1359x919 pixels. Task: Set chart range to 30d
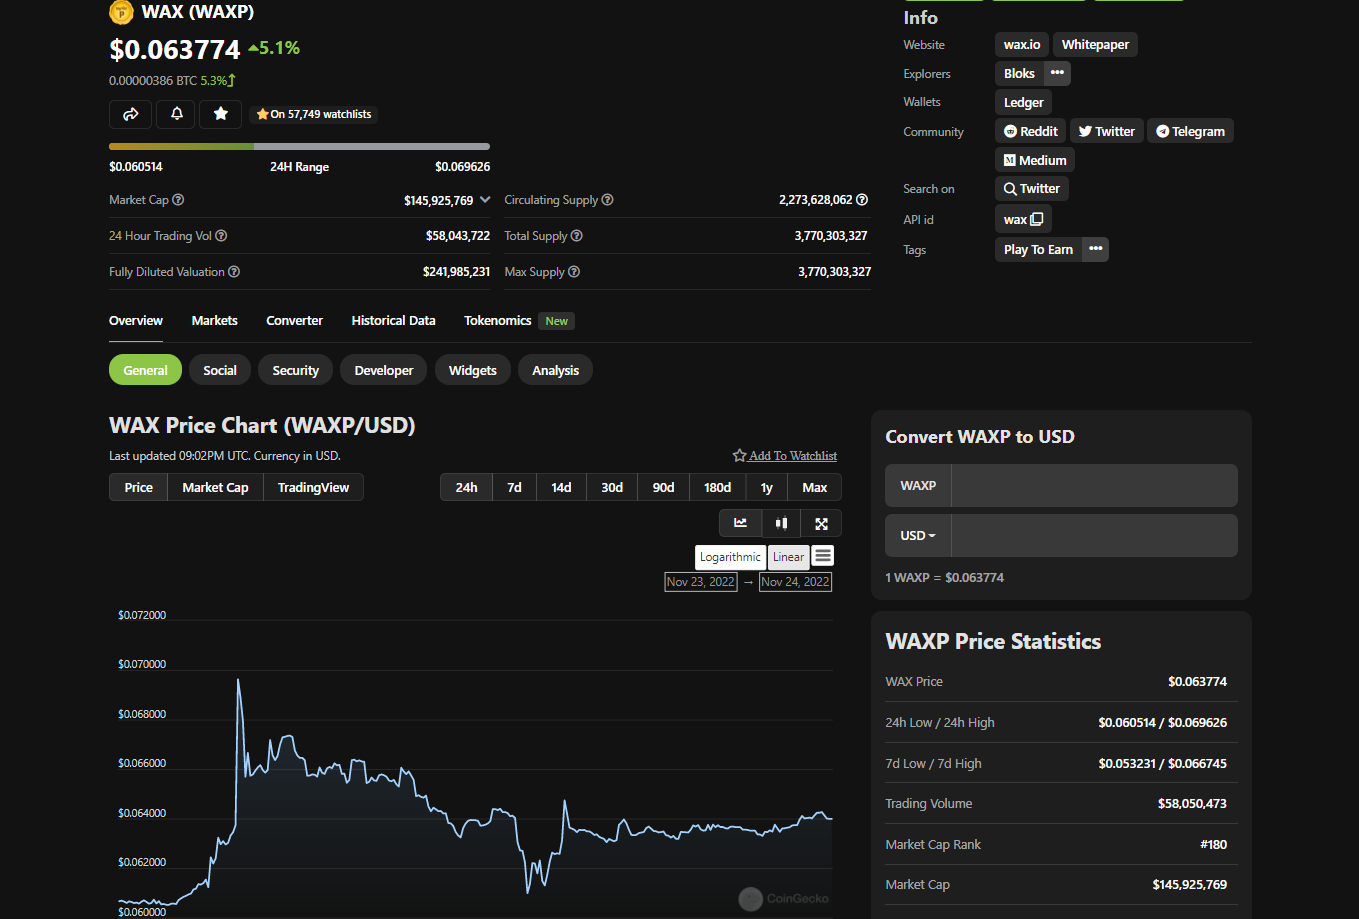click(x=612, y=487)
